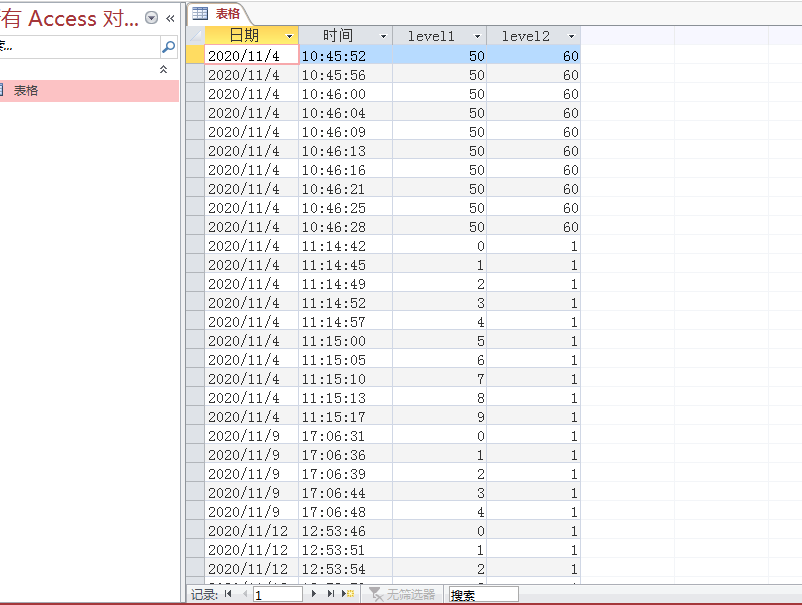Select the cell with time 10:46:00

[346, 94]
